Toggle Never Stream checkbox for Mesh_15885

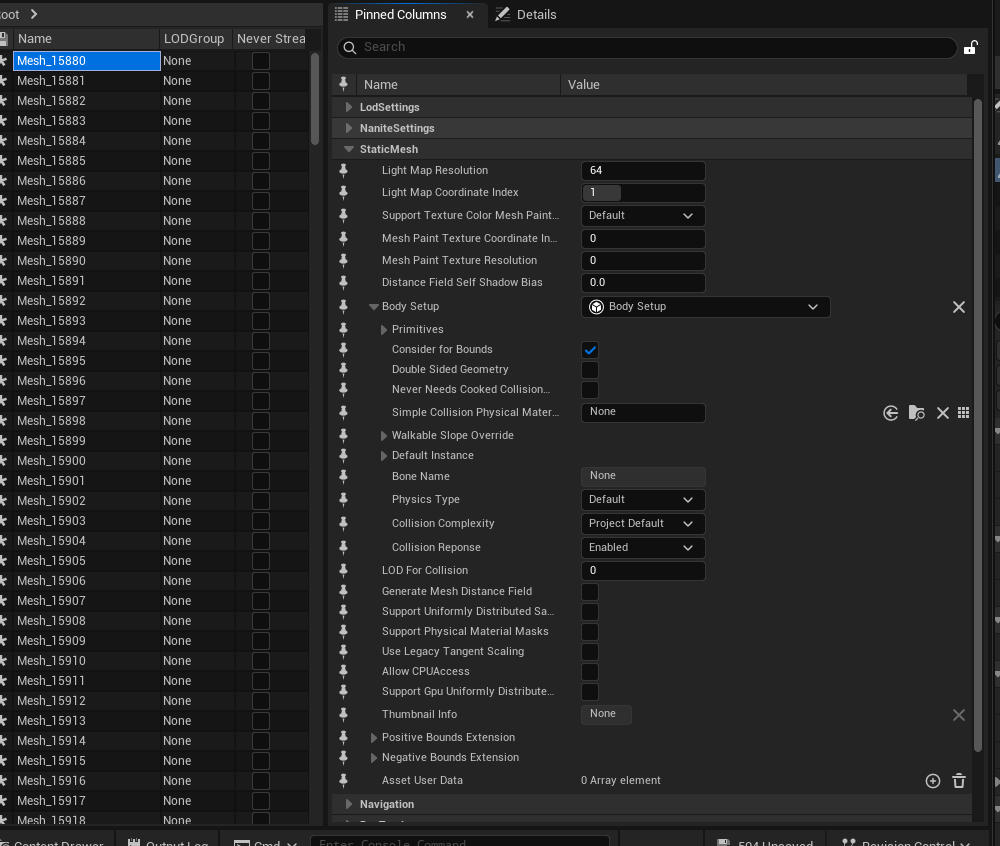(x=260, y=161)
